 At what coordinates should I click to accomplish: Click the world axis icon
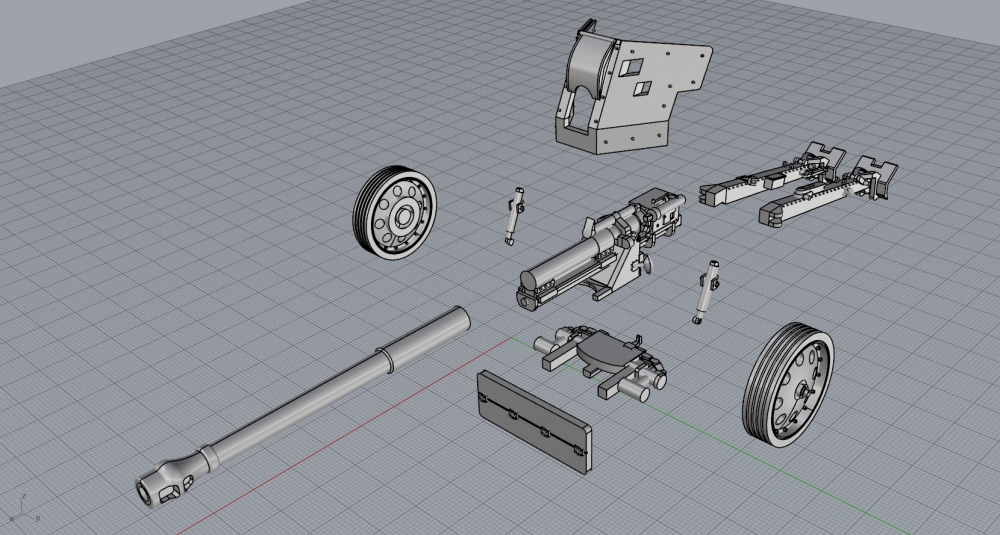pyautogui.click(x=23, y=508)
